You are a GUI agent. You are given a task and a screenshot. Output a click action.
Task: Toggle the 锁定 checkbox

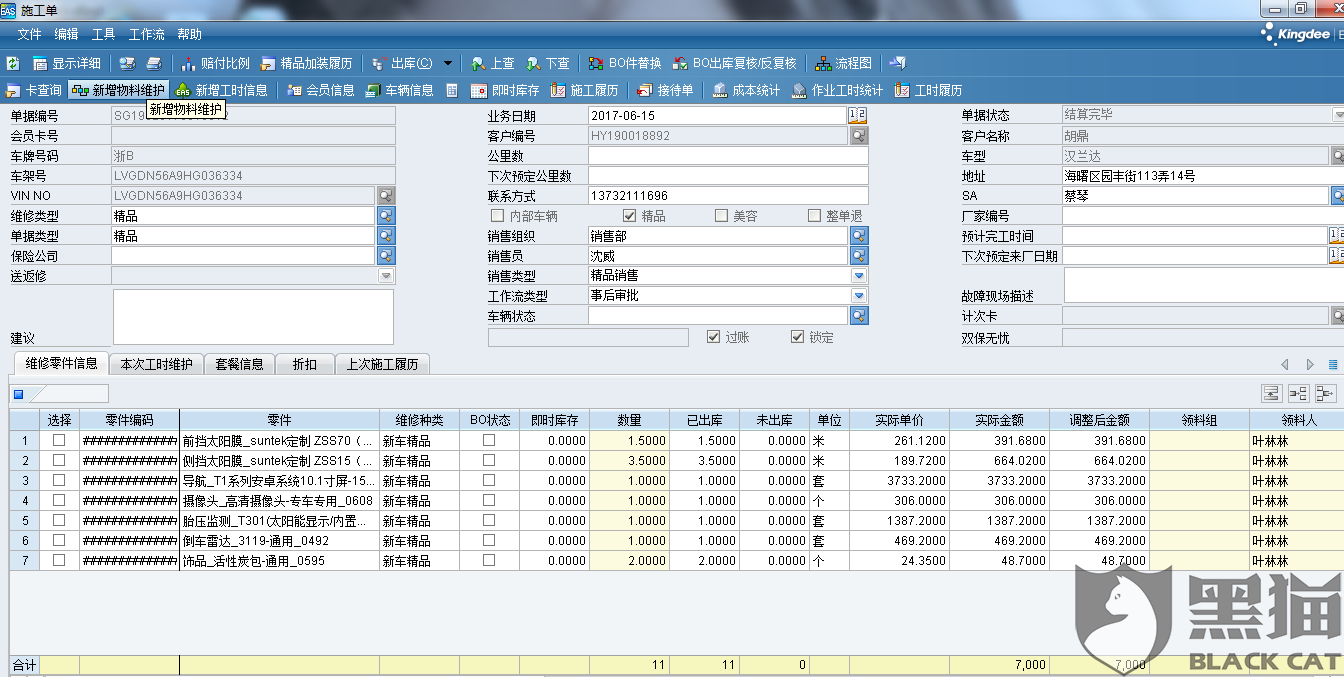(798, 337)
